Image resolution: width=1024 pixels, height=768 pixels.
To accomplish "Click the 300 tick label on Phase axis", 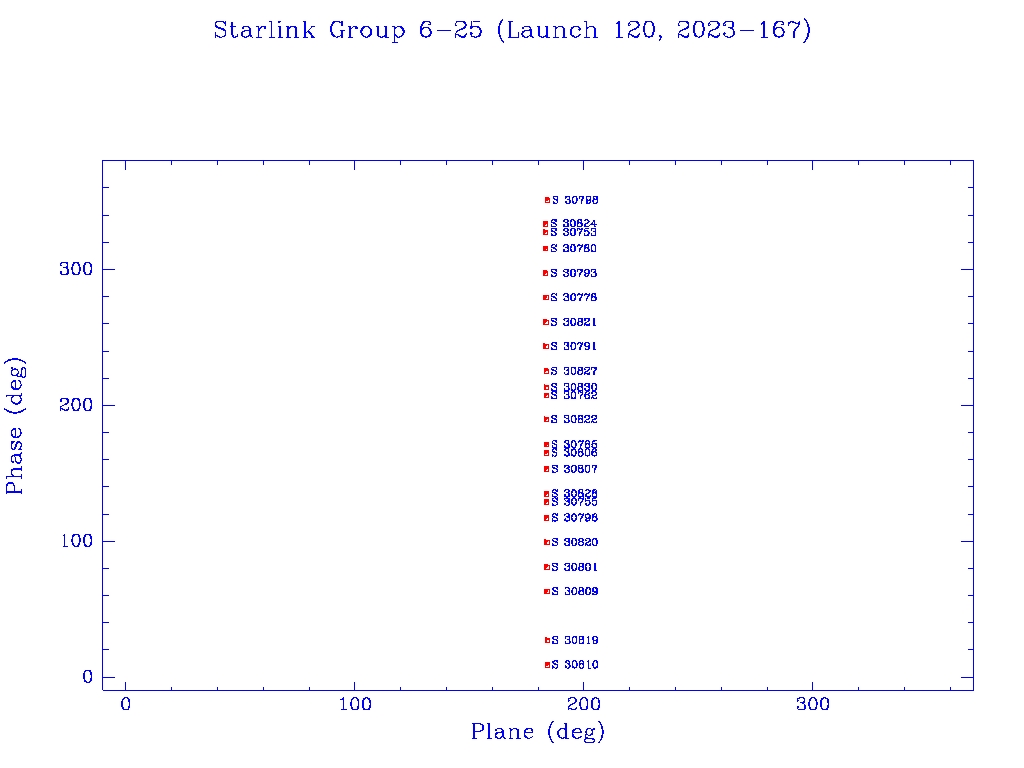I will pyautogui.click(x=76, y=269).
